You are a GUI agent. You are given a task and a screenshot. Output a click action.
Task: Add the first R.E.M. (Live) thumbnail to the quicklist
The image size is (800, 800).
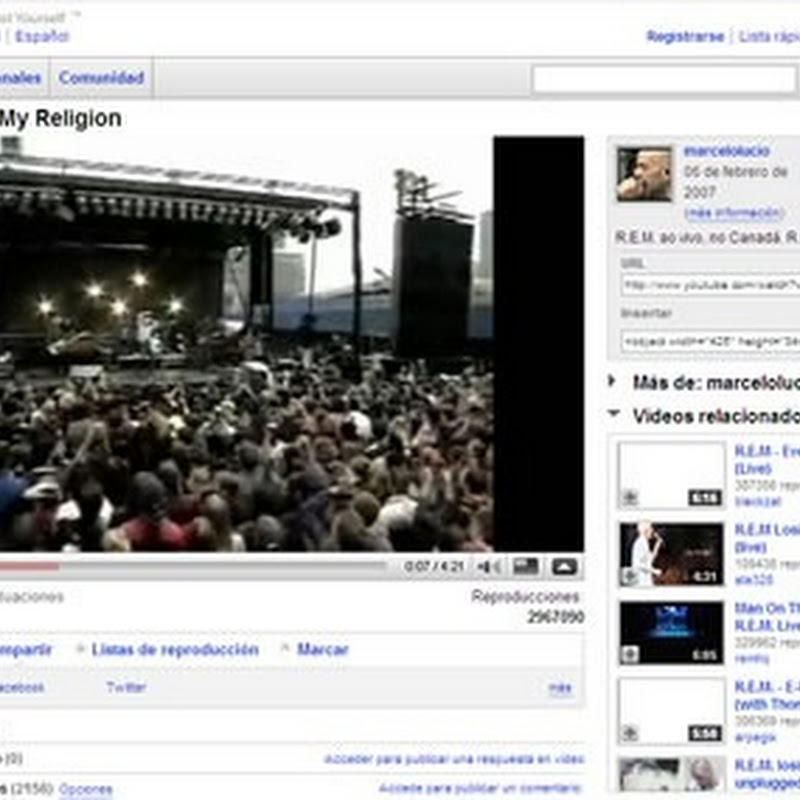(x=630, y=497)
